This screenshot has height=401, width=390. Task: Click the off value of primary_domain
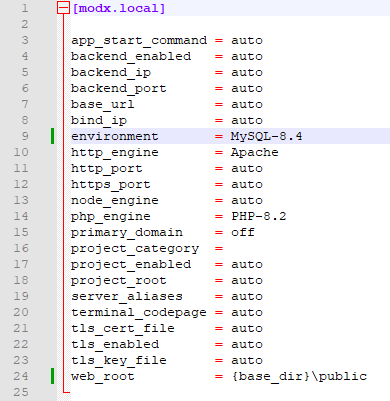(x=243, y=232)
